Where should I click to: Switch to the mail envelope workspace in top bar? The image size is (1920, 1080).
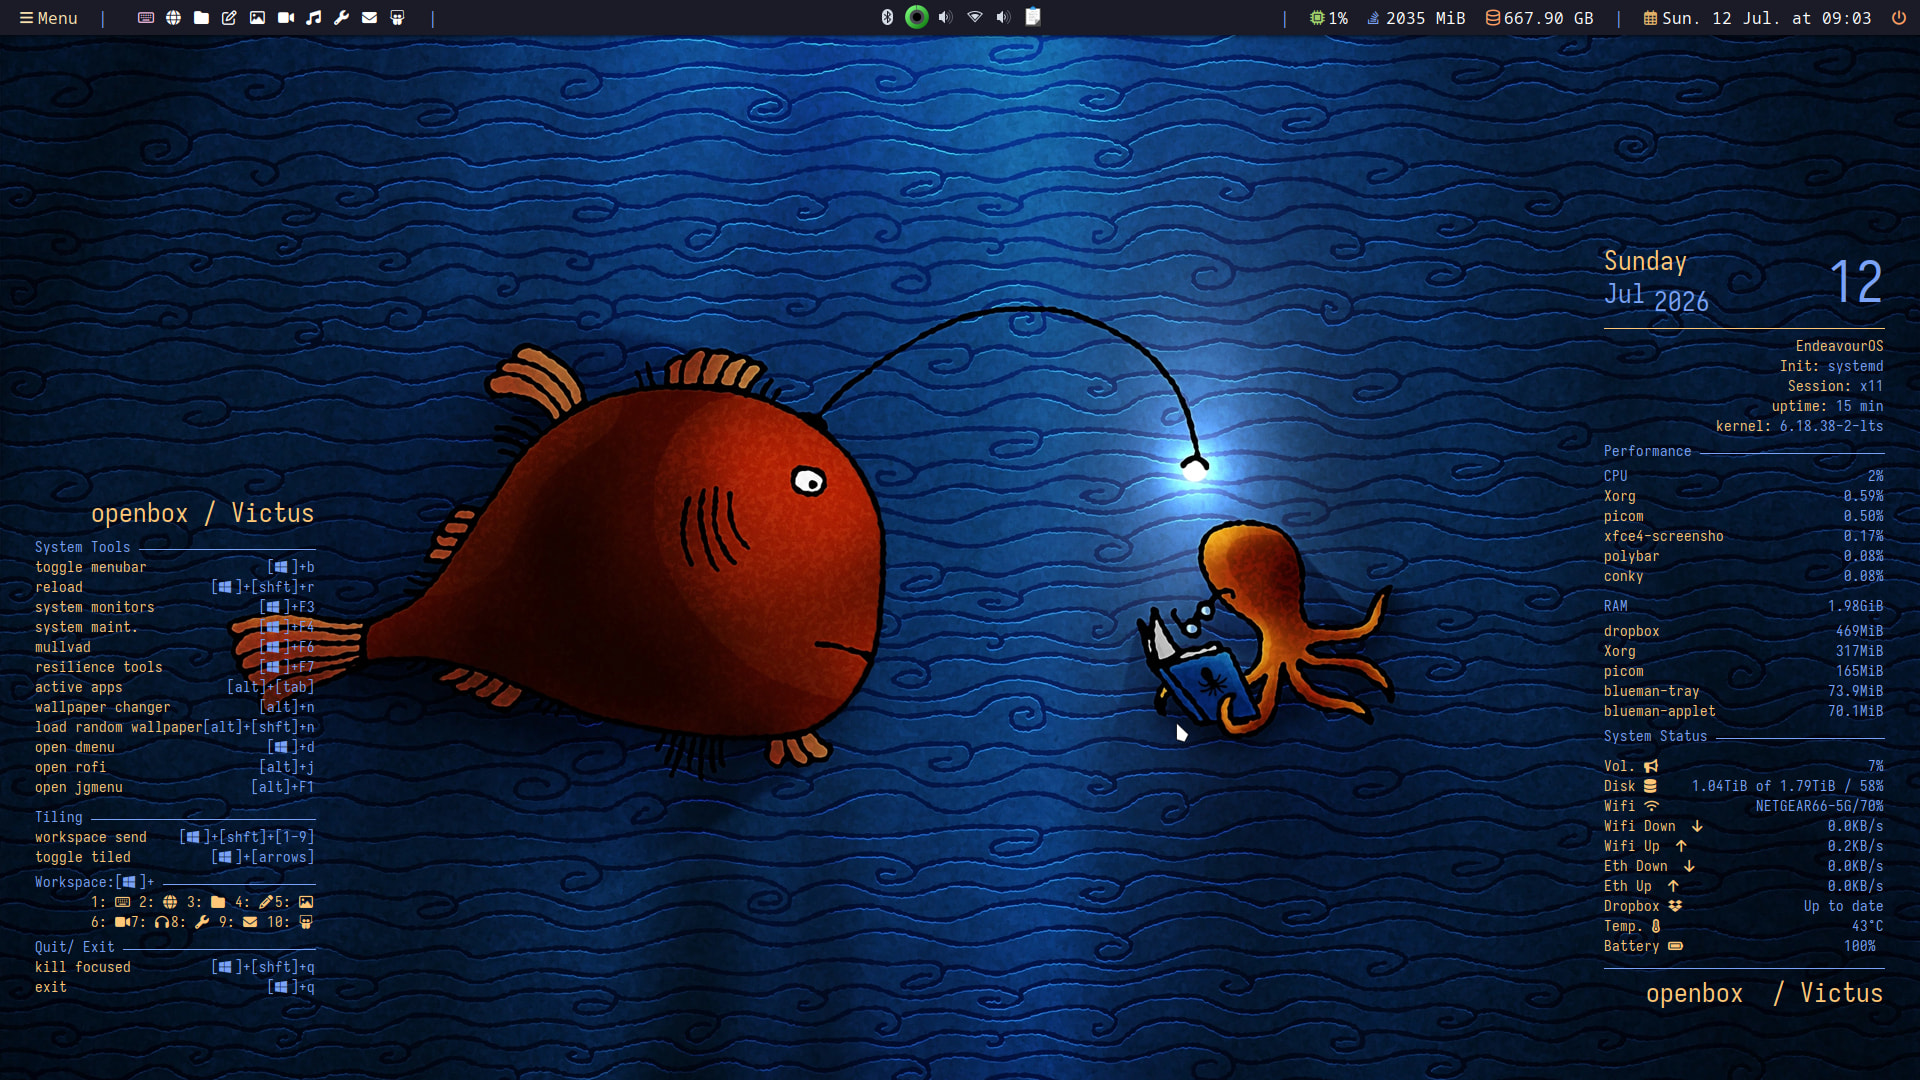tap(370, 18)
